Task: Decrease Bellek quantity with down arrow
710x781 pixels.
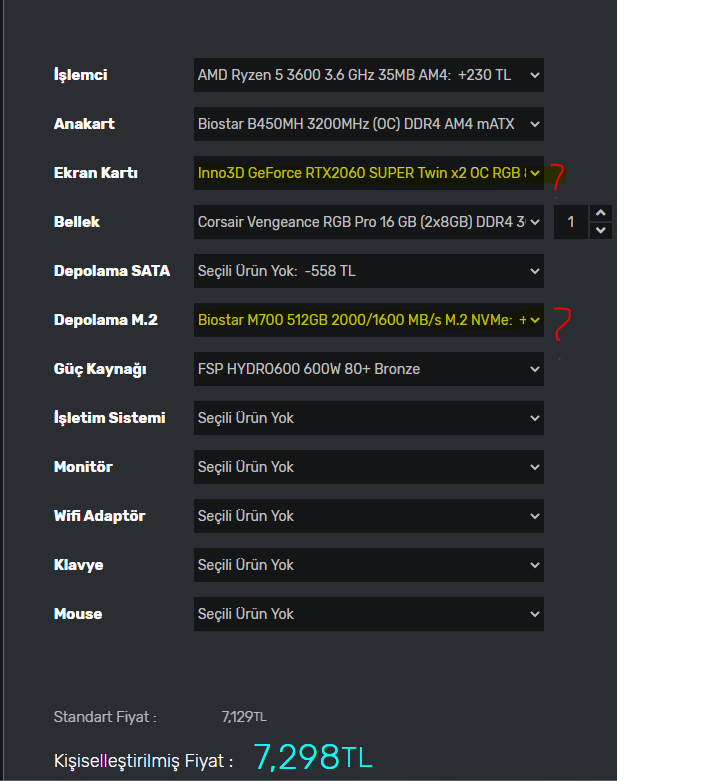Action: (x=601, y=230)
